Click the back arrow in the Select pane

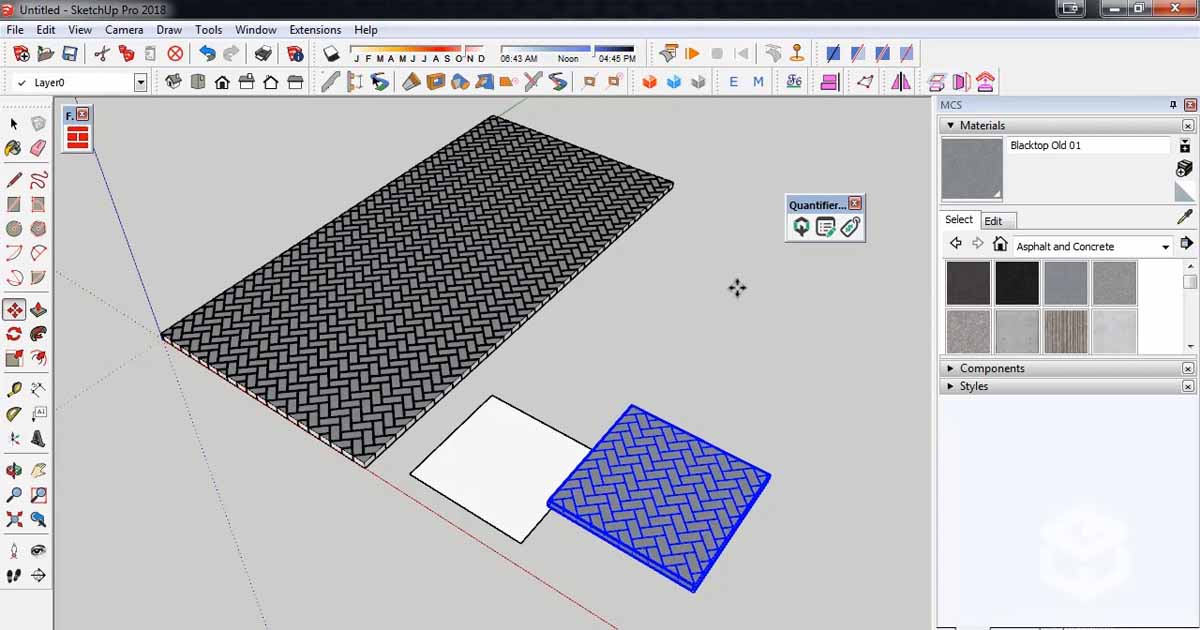pos(956,243)
